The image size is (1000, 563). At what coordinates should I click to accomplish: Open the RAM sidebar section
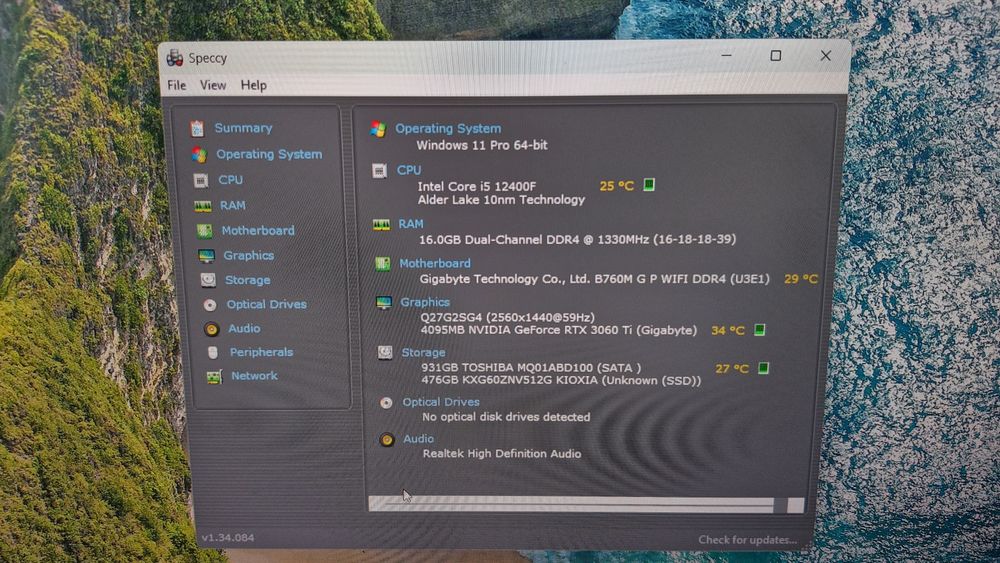pos(233,205)
